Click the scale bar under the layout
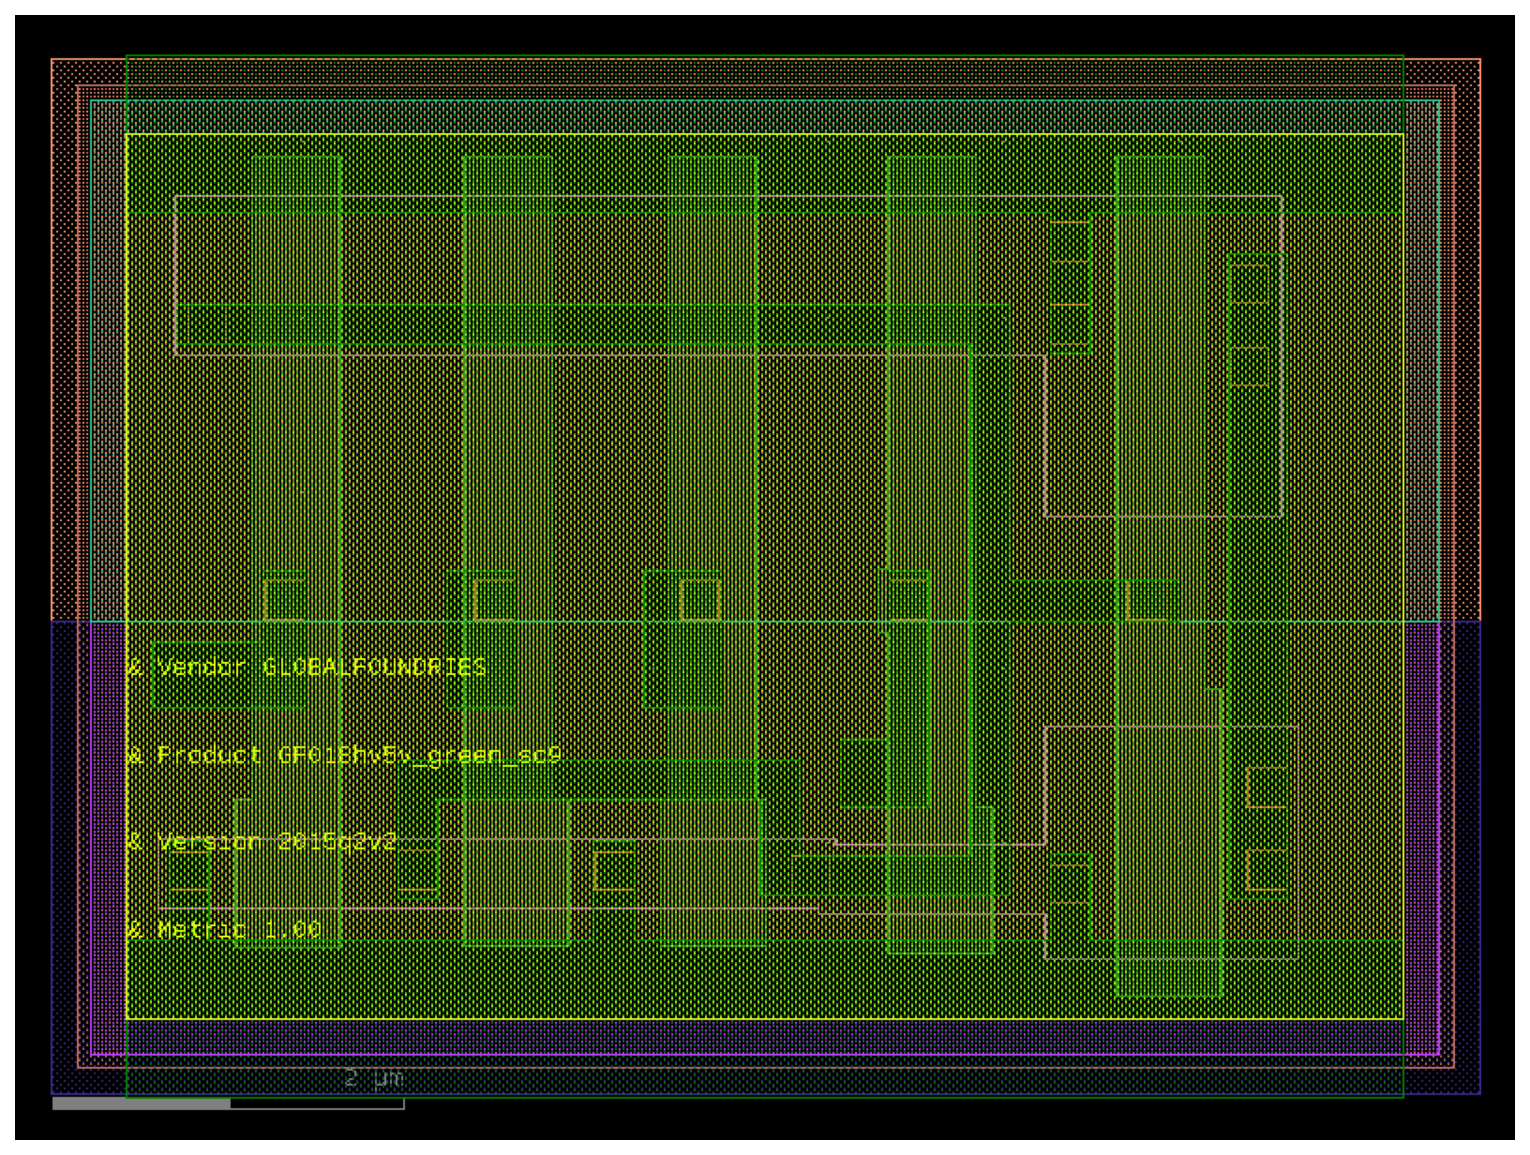This screenshot has height=1155, width=1530. (x=228, y=1104)
